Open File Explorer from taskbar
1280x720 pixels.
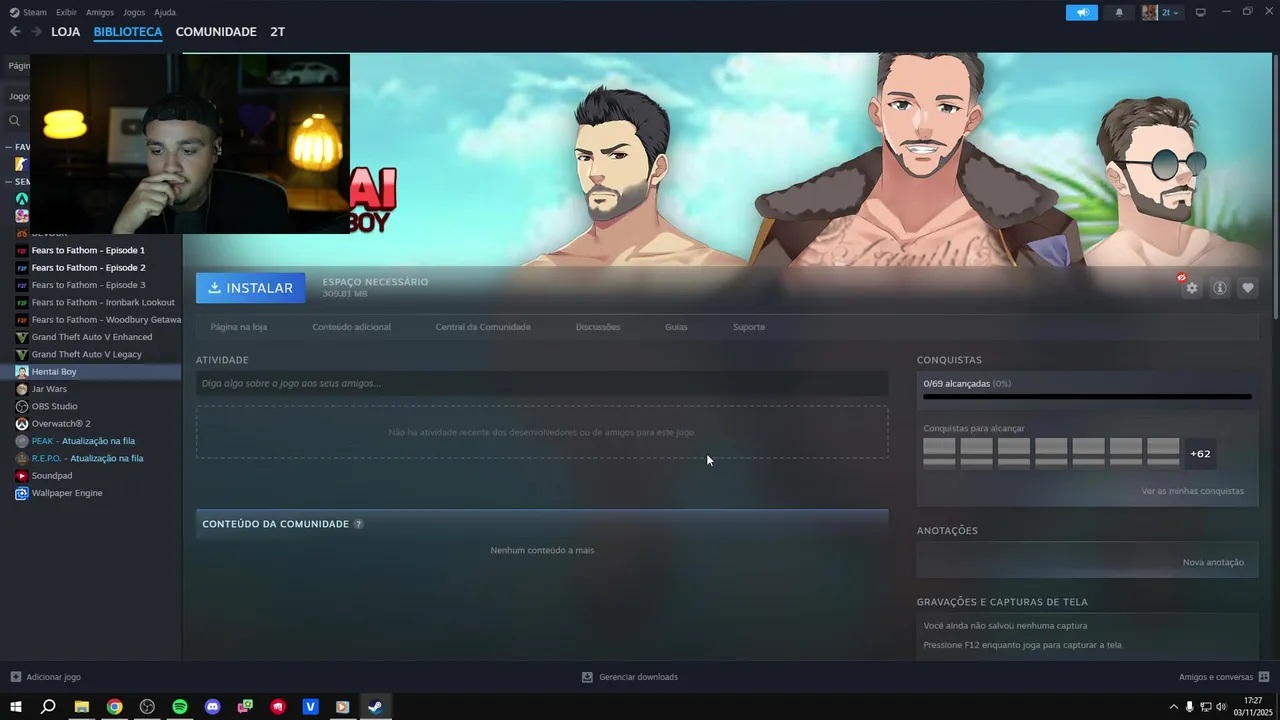pos(82,707)
